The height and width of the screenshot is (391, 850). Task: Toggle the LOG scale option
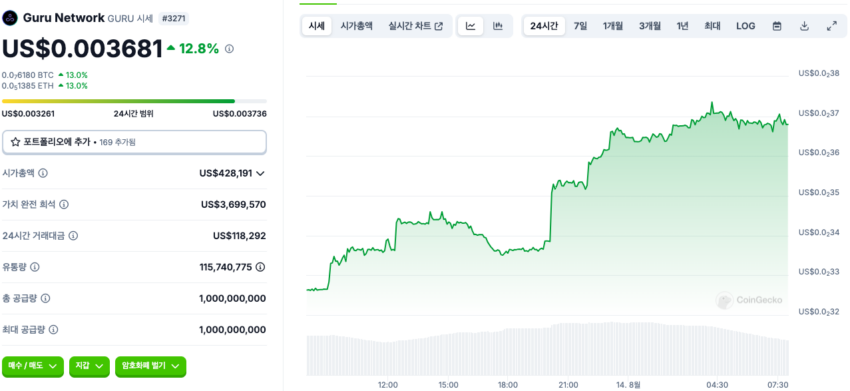[745, 26]
